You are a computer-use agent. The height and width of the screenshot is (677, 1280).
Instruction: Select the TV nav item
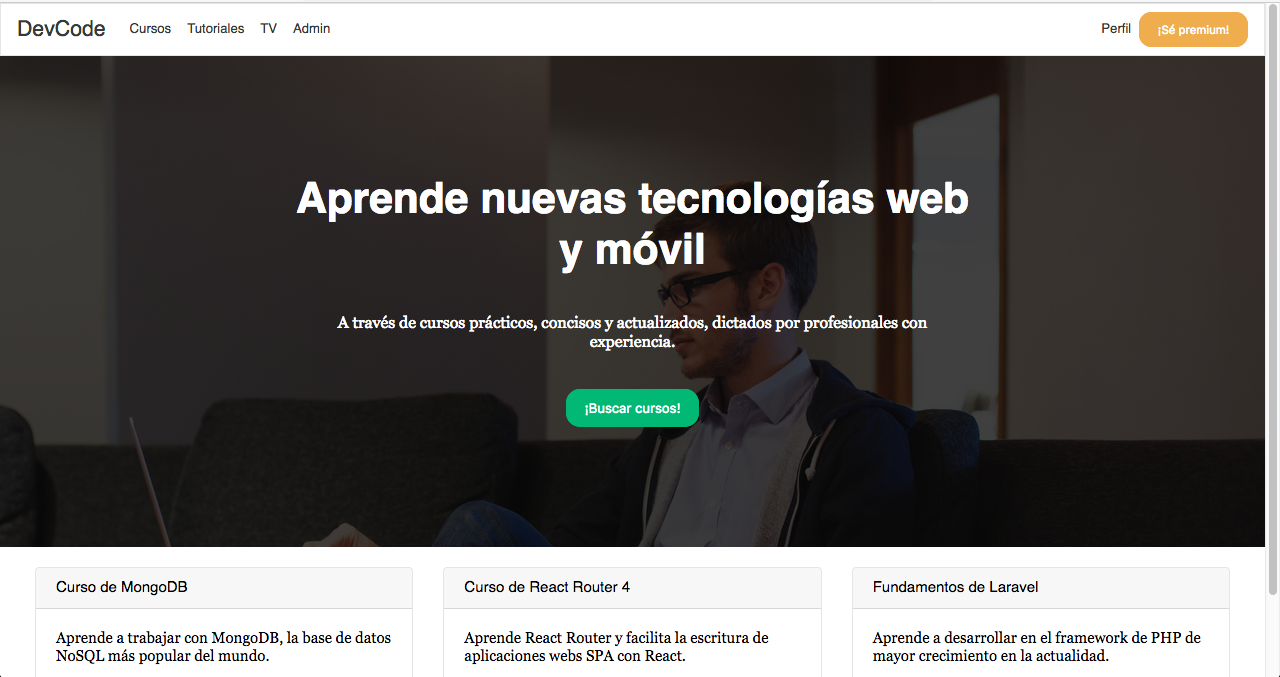point(269,29)
